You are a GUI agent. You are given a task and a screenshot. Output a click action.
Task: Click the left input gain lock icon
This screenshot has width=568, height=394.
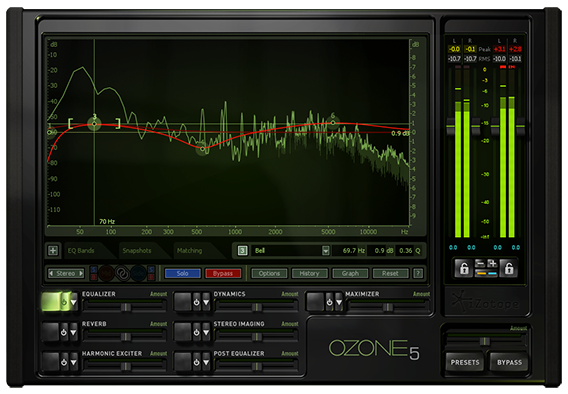point(464,268)
